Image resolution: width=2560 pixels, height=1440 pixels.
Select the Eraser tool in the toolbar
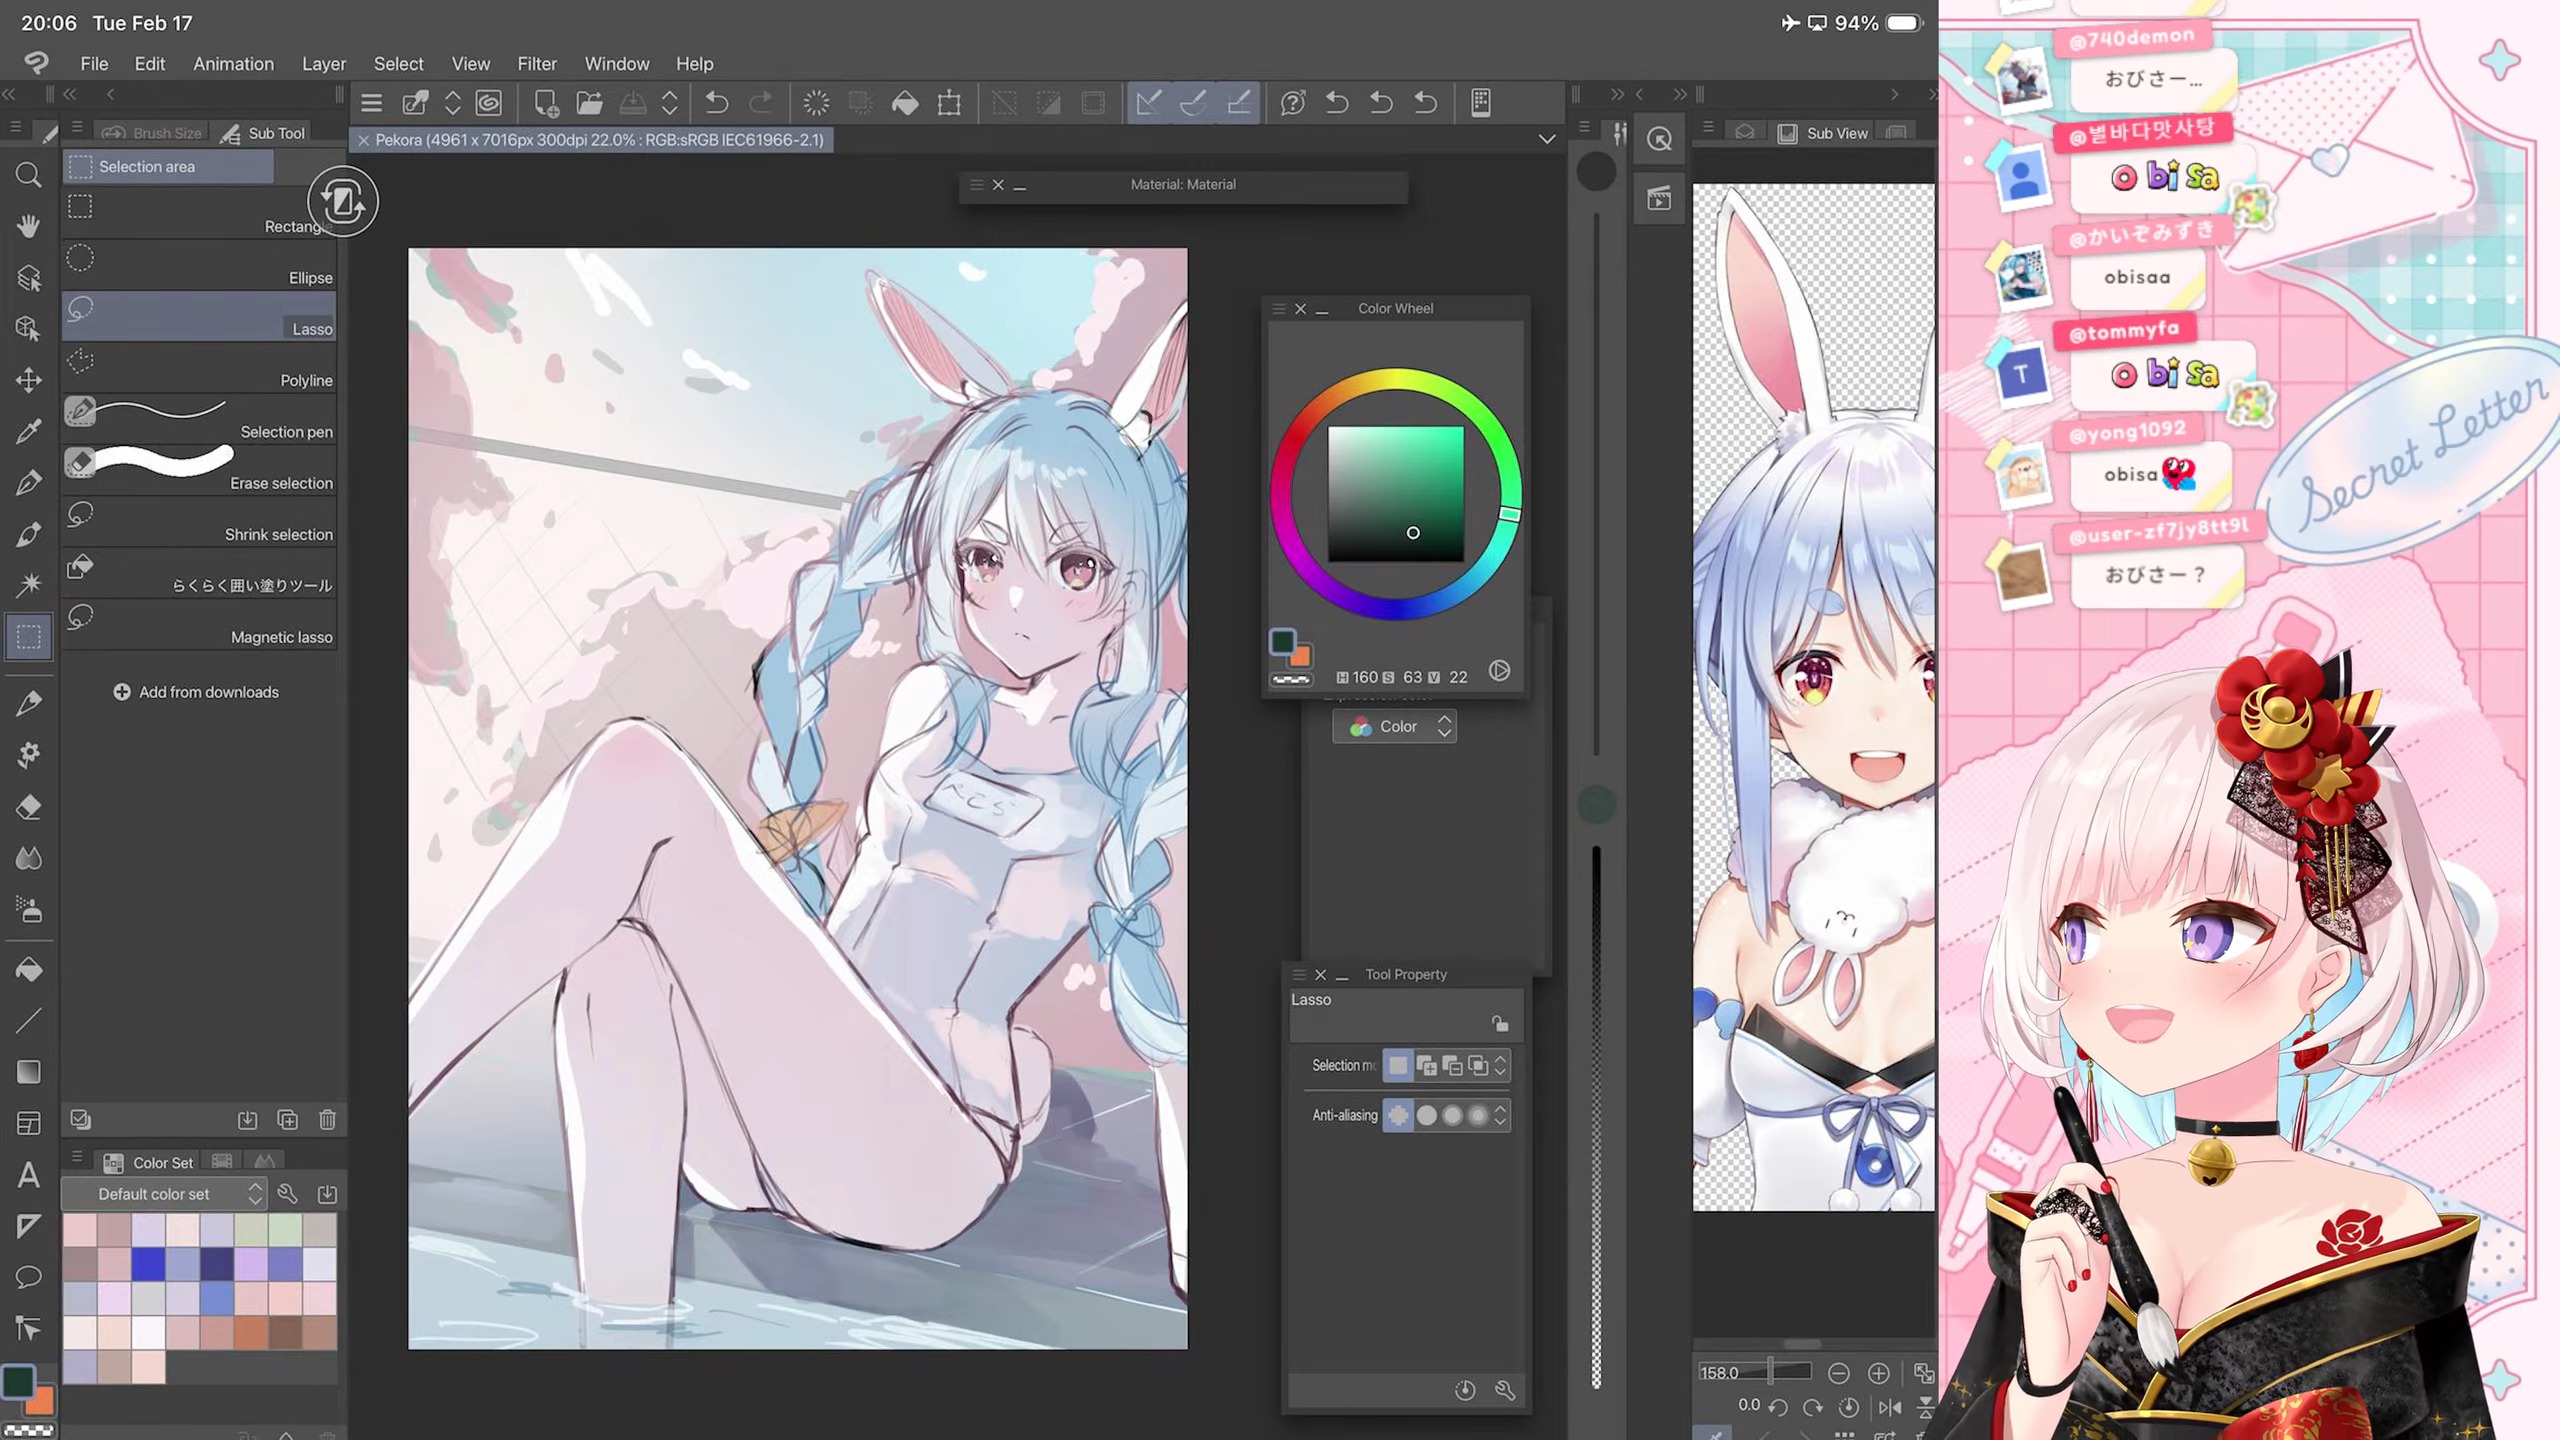pyautogui.click(x=28, y=806)
